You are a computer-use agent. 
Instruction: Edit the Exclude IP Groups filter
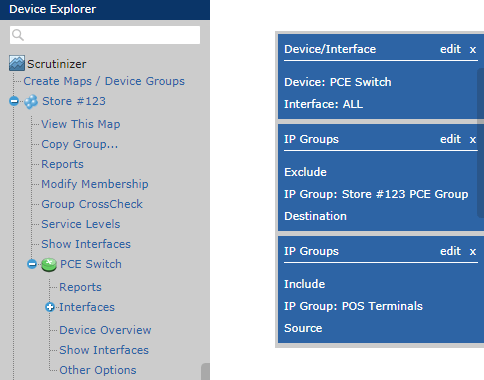[450, 139]
